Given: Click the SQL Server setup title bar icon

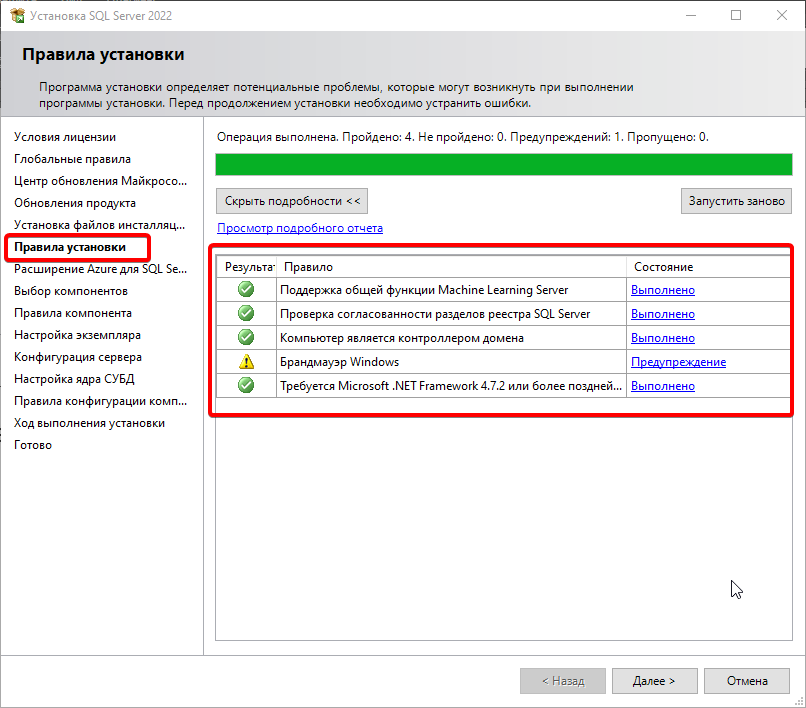Looking at the screenshot, I should point(17,15).
